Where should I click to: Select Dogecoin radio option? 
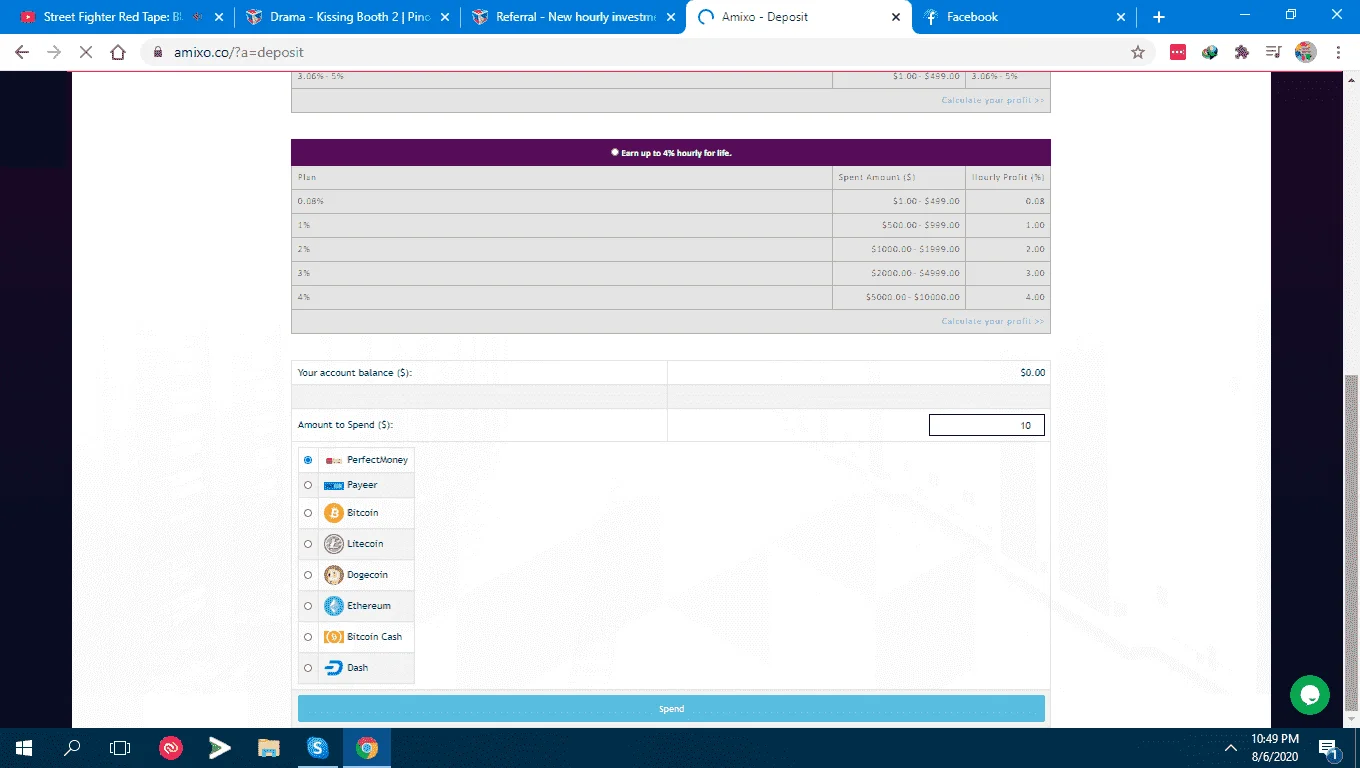308,575
